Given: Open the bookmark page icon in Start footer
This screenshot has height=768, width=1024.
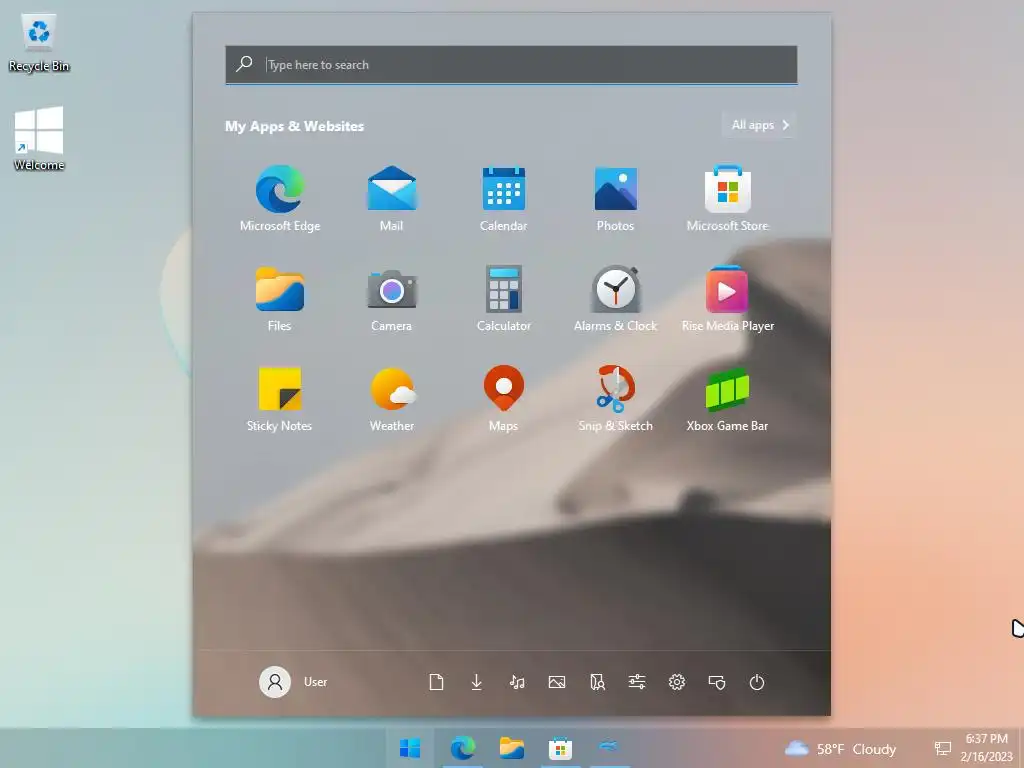Looking at the screenshot, I should pos(597,682).
